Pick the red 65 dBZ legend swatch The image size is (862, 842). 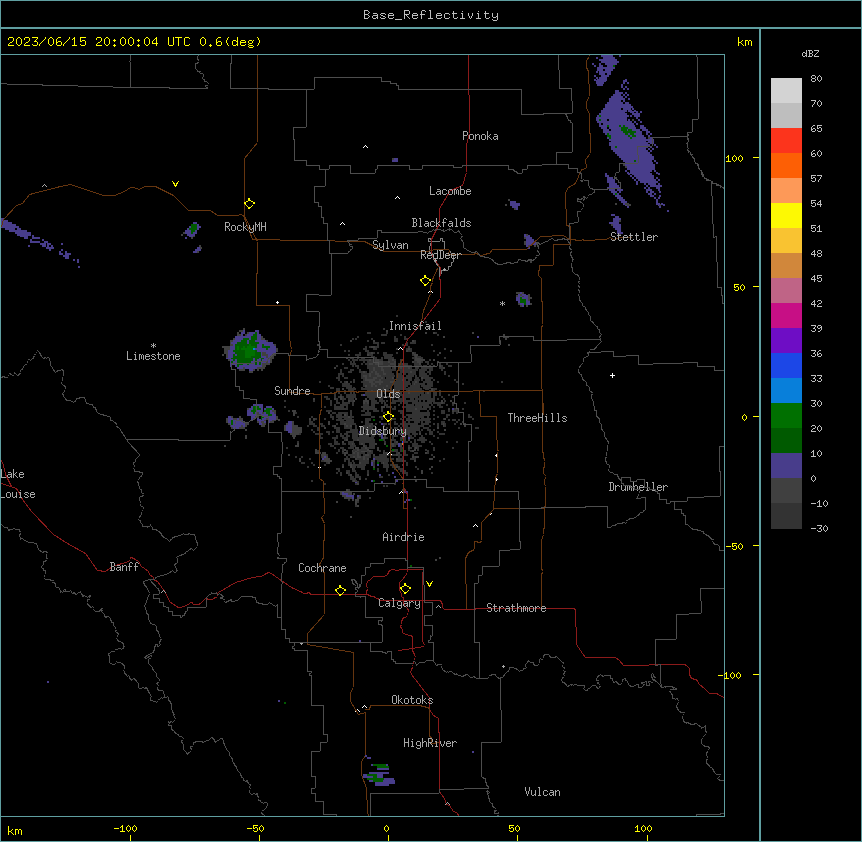786,141
